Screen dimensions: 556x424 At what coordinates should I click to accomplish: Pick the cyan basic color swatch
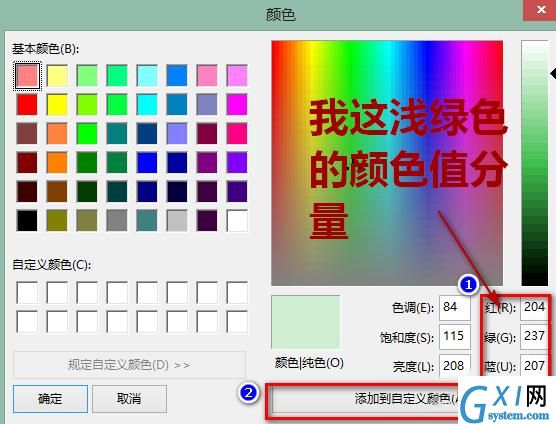point(147,105)
